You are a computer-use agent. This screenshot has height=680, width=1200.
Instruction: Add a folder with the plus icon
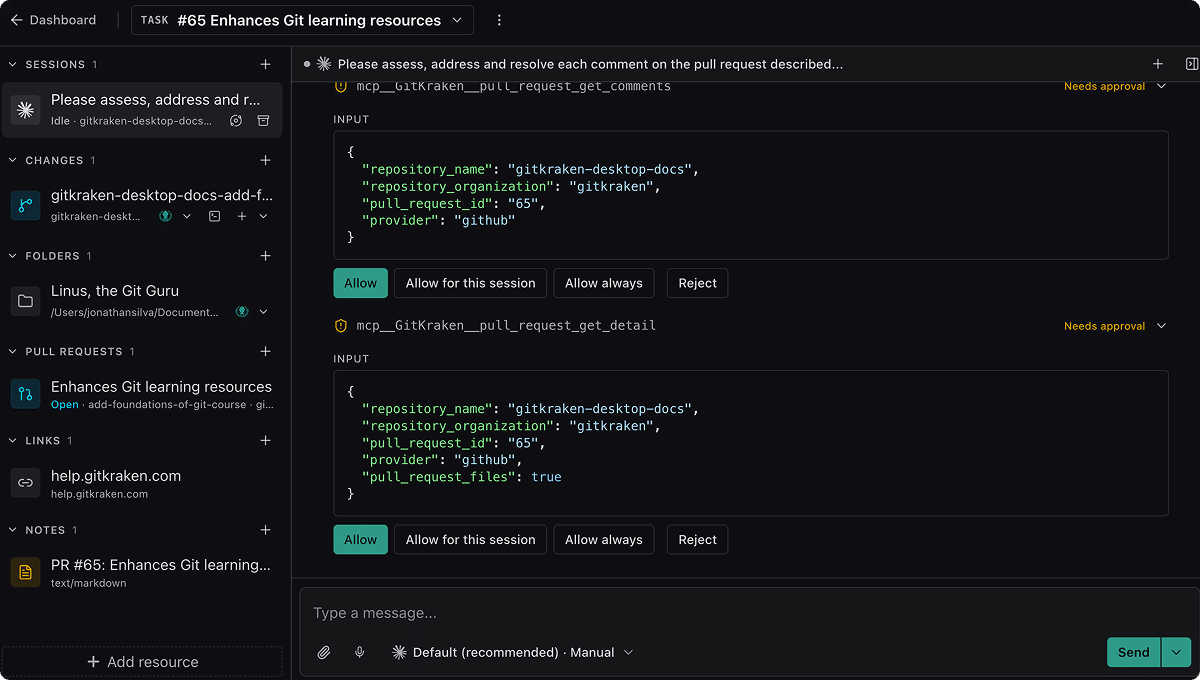pos(265,256)
